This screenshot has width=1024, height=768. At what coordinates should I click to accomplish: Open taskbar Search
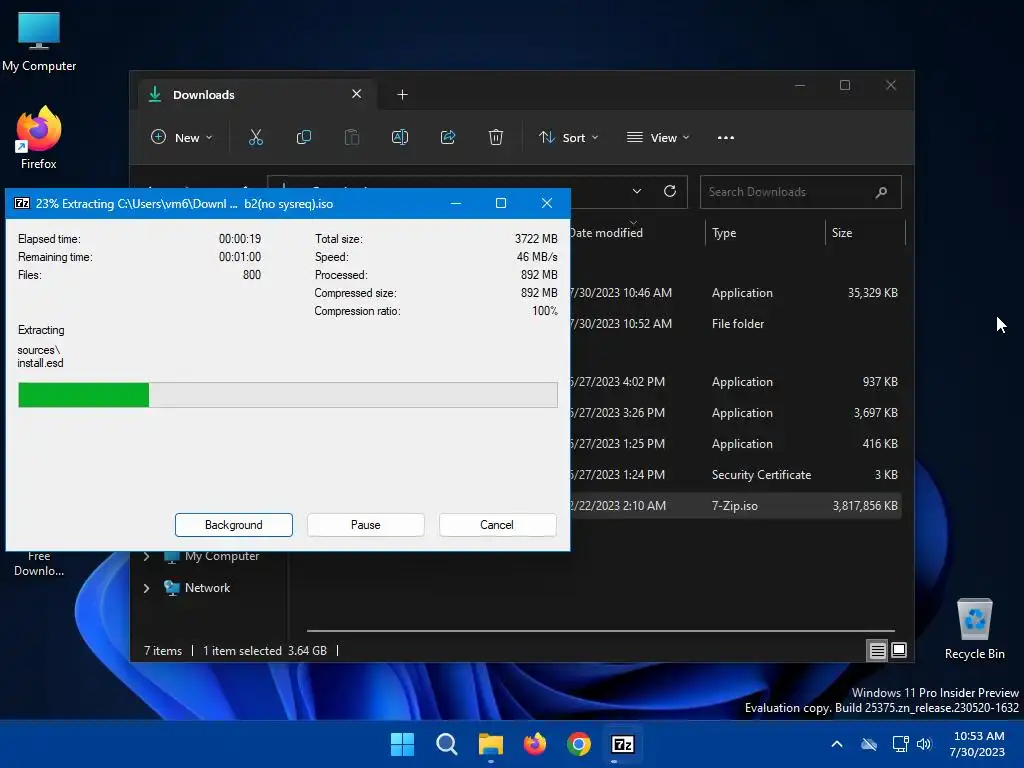pyautogui.click(x=447, y=744)
